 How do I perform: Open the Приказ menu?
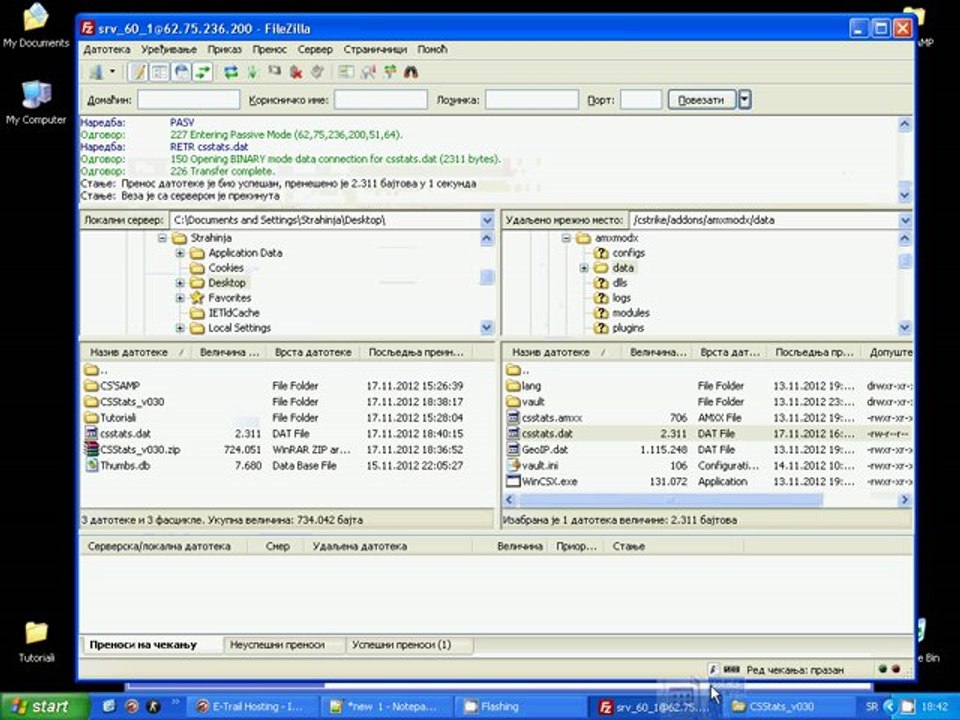click(224, 50)
